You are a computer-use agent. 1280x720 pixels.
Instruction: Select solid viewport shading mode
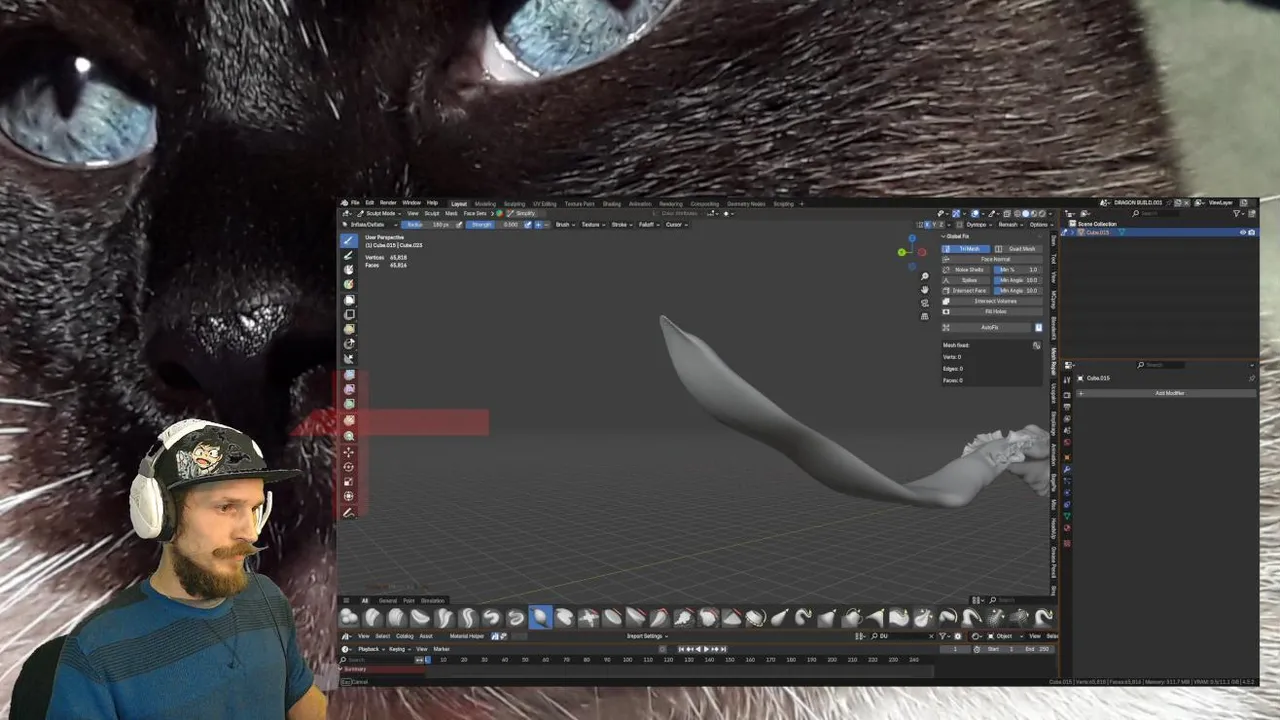1025,213
